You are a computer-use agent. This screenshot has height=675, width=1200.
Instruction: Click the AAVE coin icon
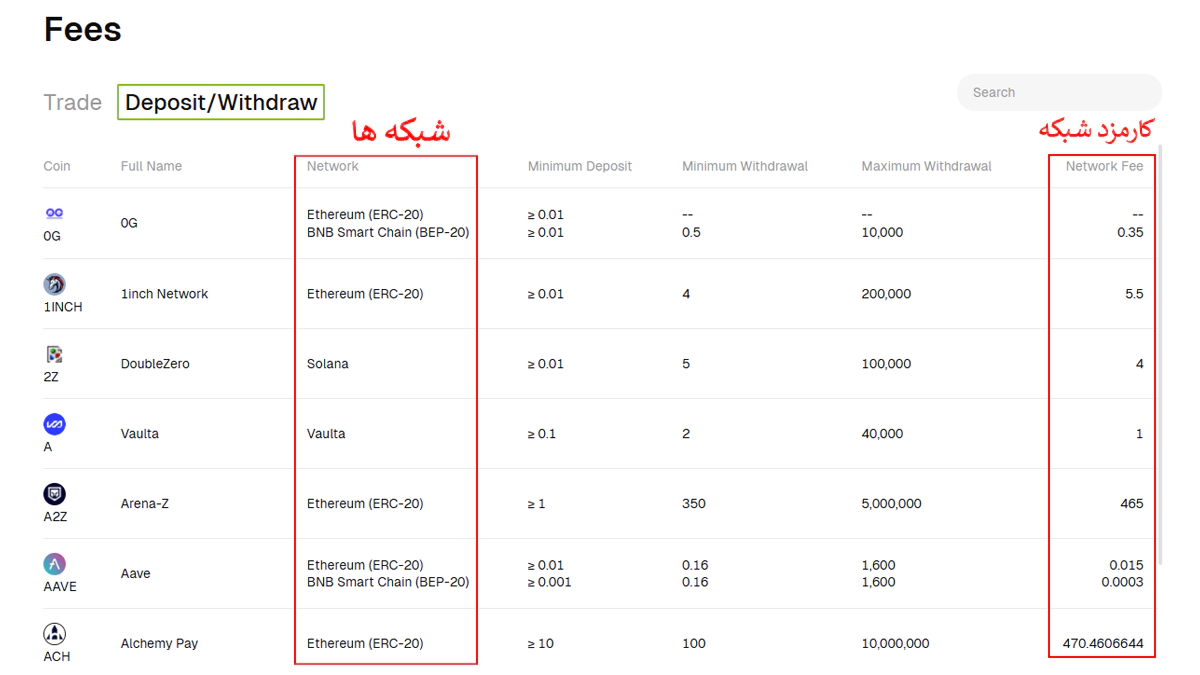click(x=54, y=564)
